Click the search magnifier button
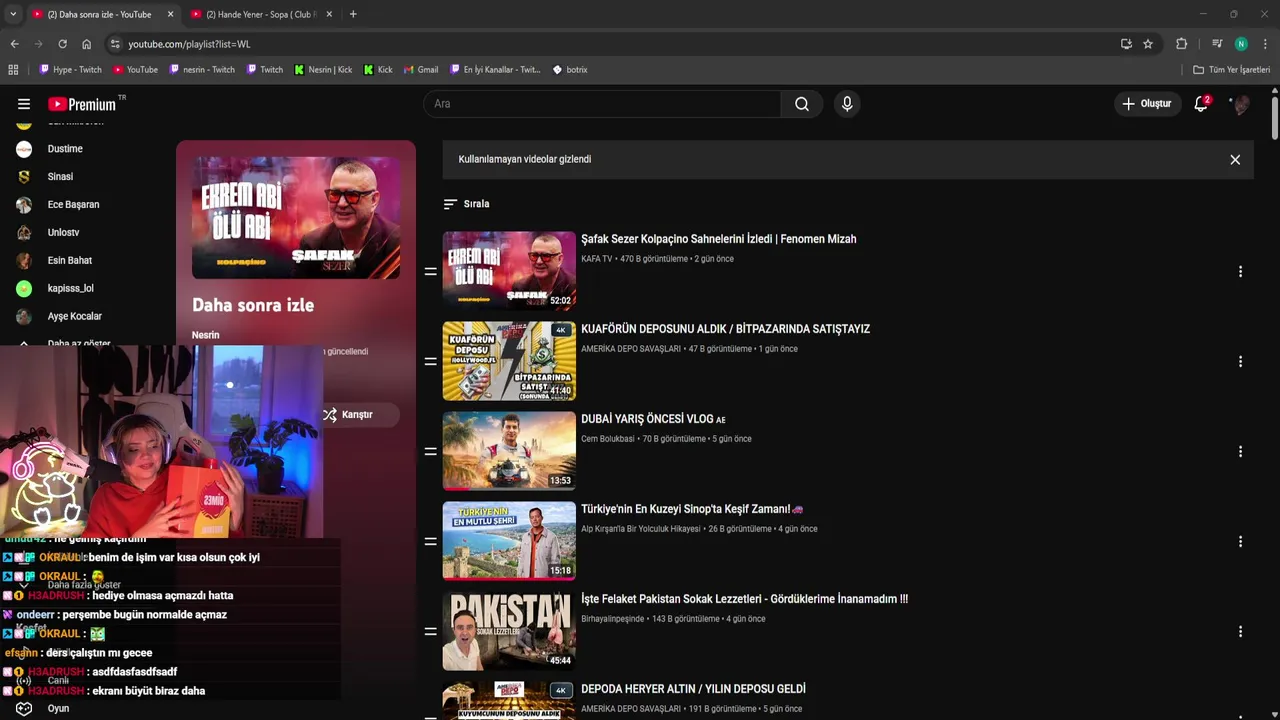Viewport: 1280px width, 720px height. [x=802, y=104]
